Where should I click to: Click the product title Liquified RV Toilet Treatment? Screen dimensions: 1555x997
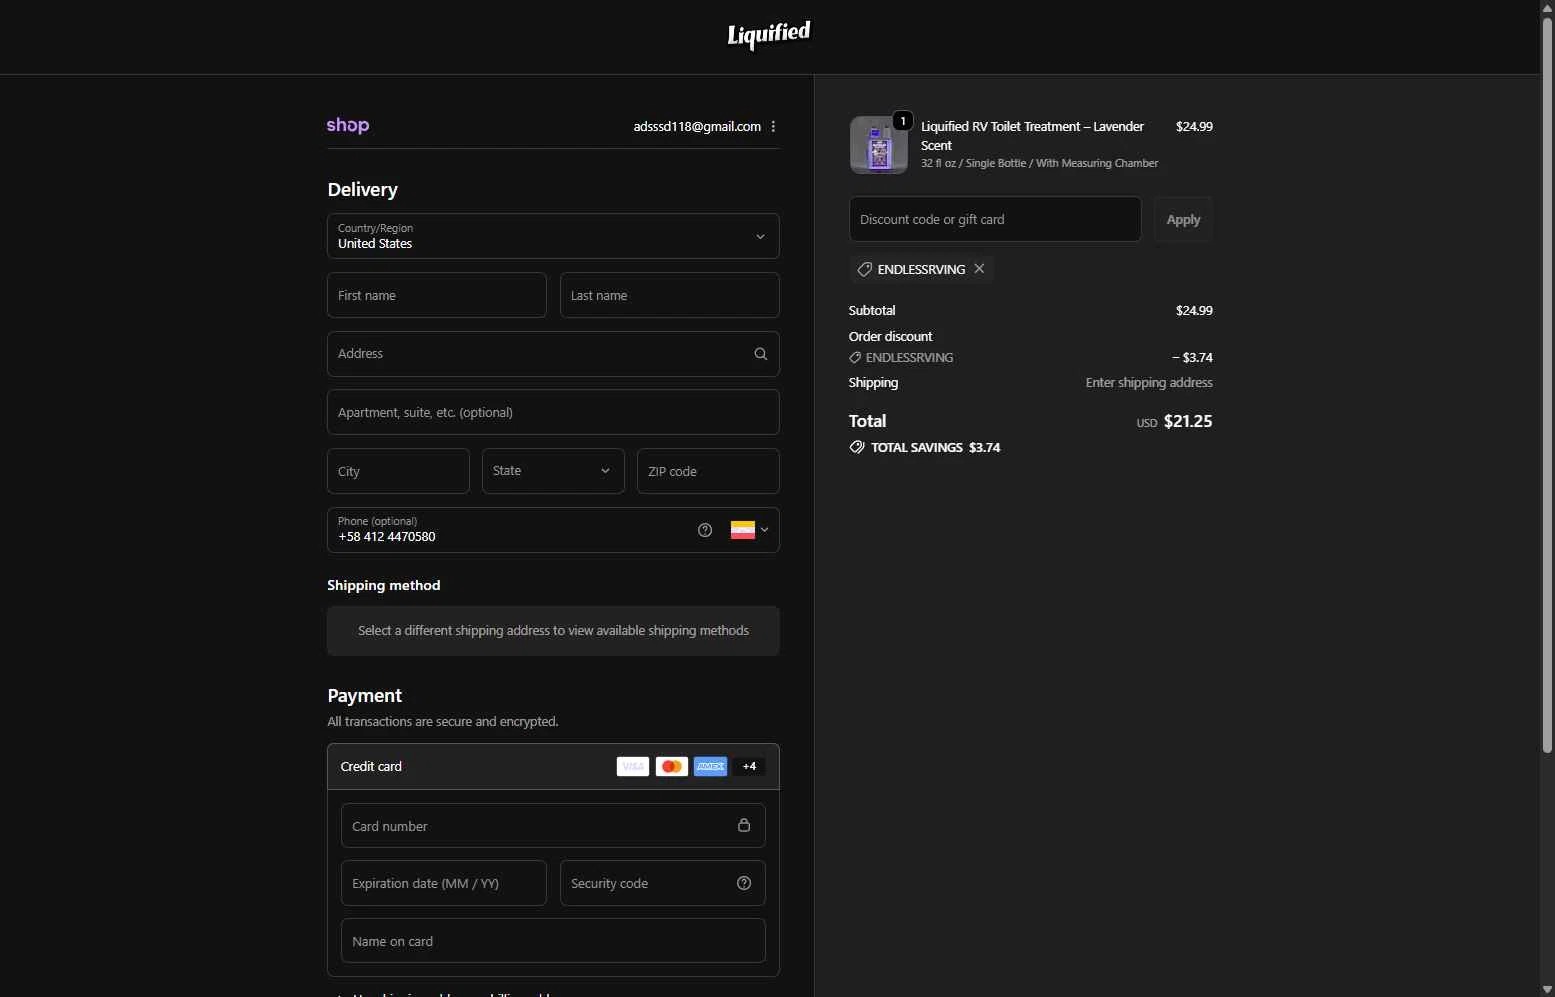tap(1032, 136)
